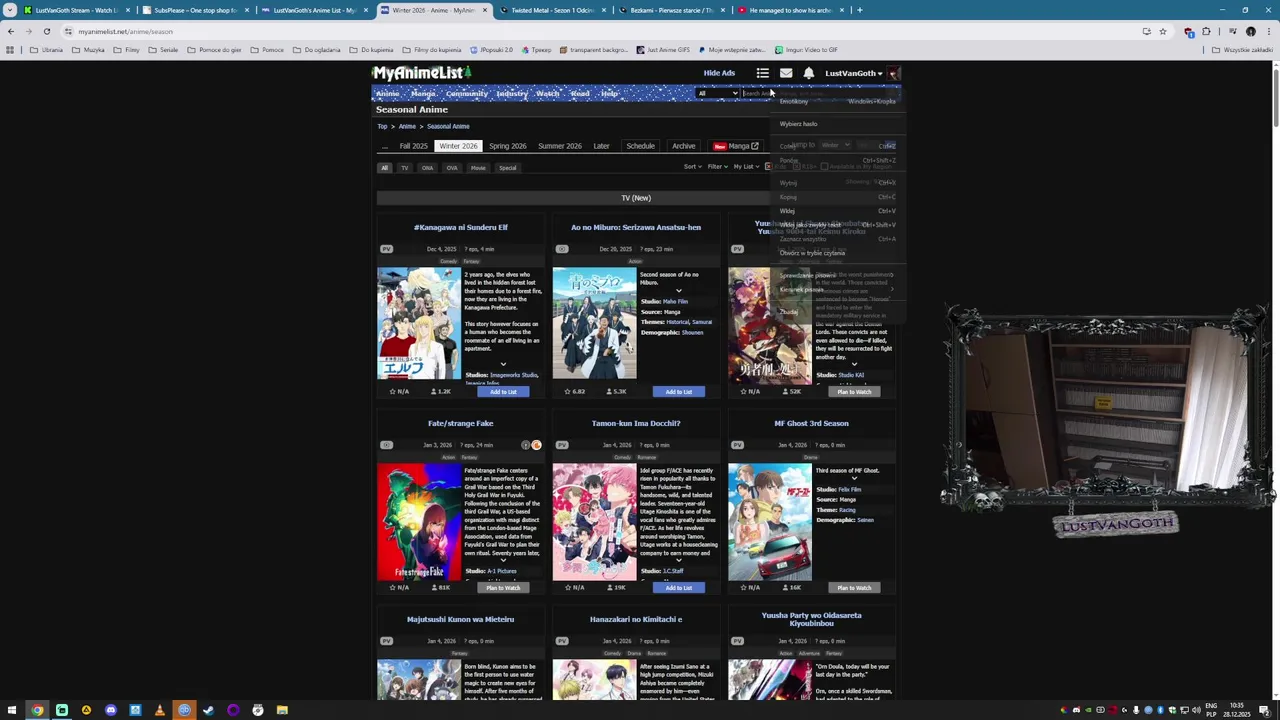Expand synopsis arrow on #Kanagawa ni Sunderu Elf
The image size is (1280, 720).
coord(503,364)
